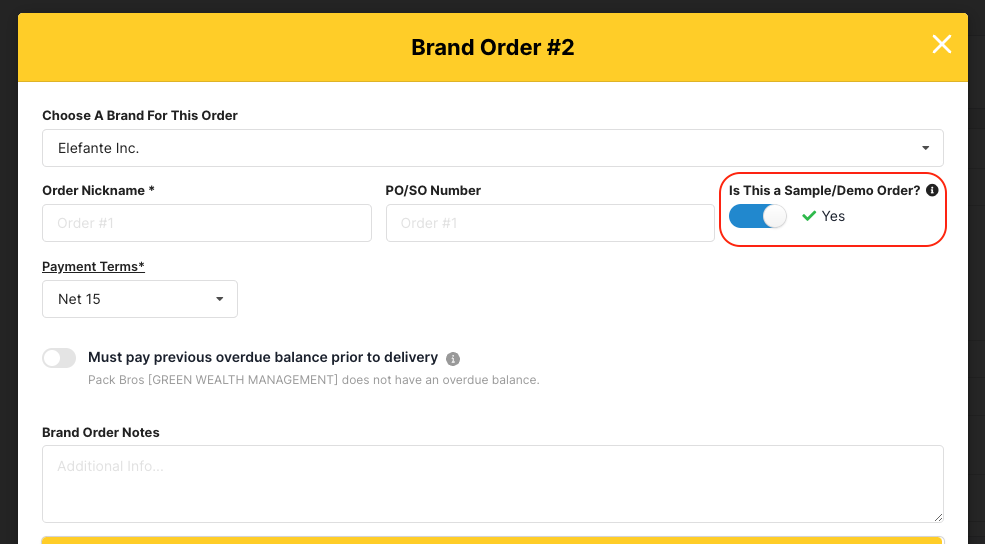Screen dimensions: 985x544
Task: Open the Net 15 payment terms dropdown
Action: pos(139,299)
